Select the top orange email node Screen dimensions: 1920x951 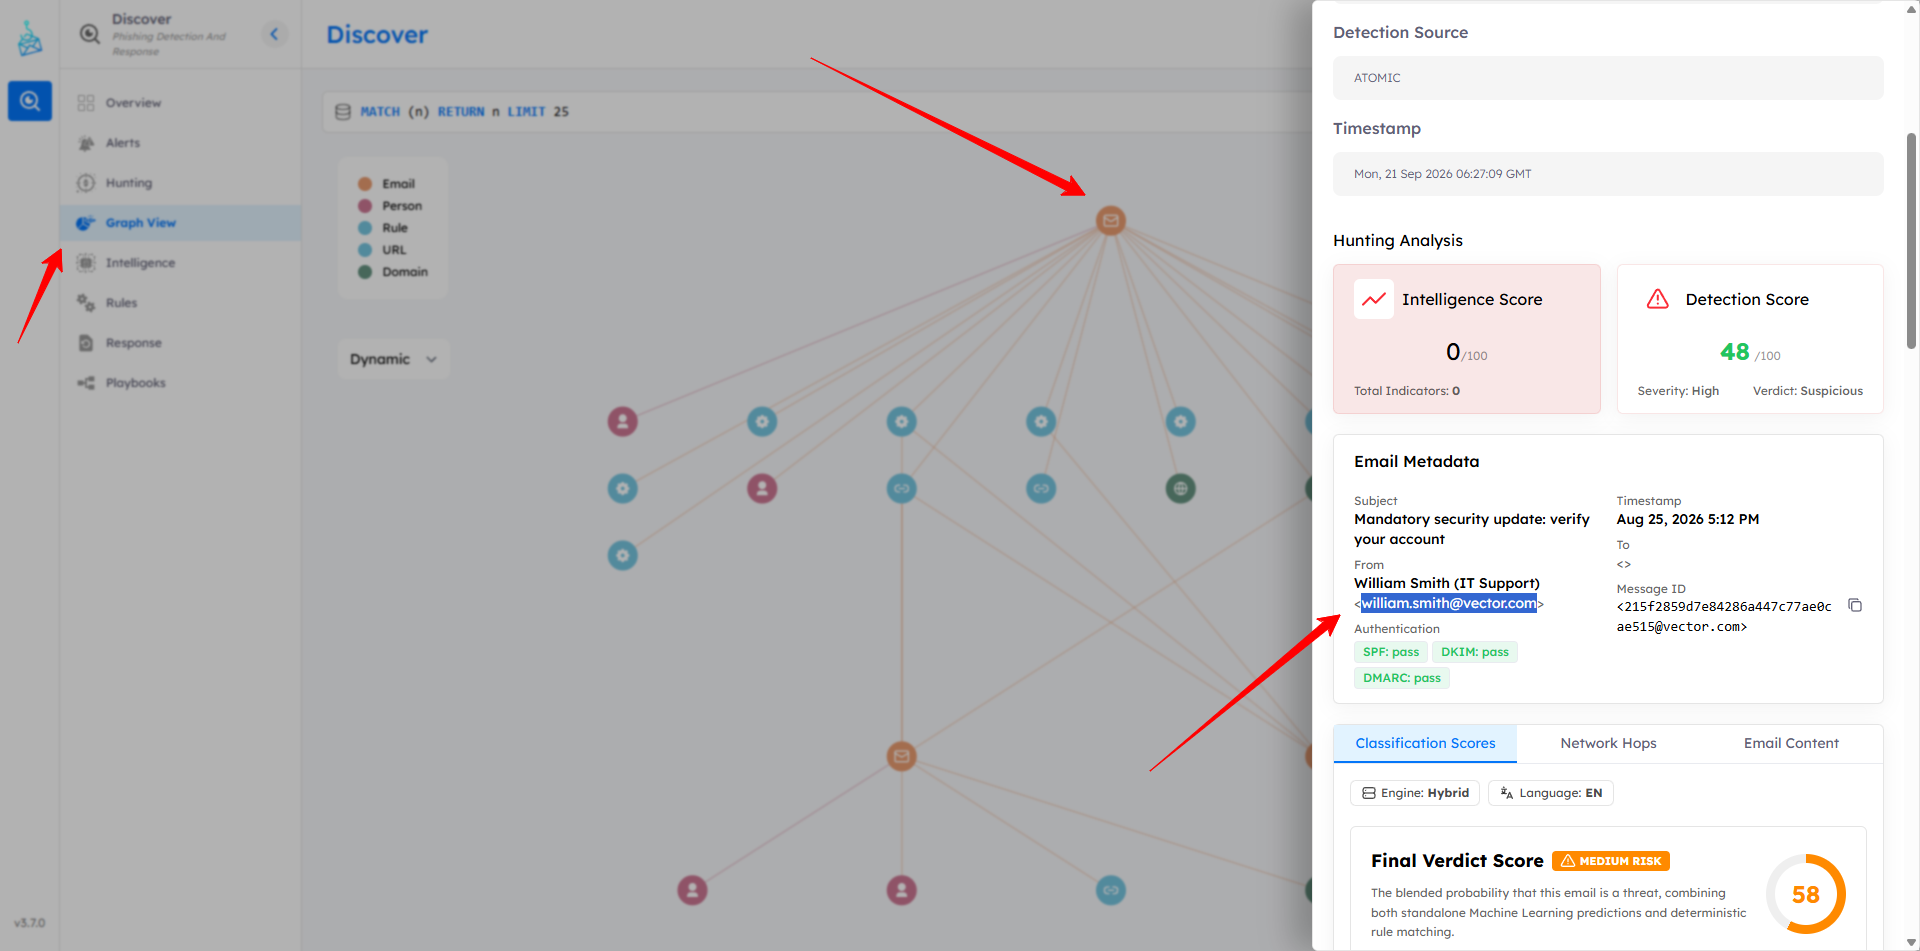(x=1111, y=220)
